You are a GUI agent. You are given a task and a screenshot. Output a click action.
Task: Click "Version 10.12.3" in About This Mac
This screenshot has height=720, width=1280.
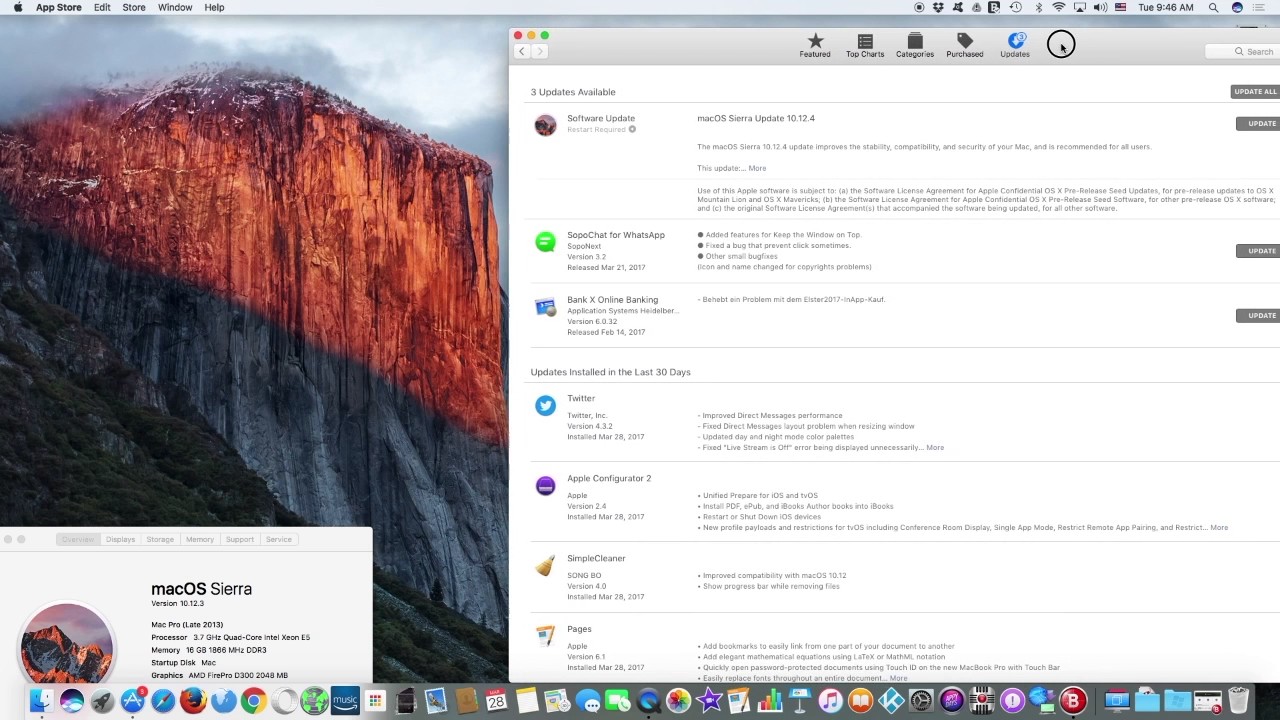click(178, 604)
